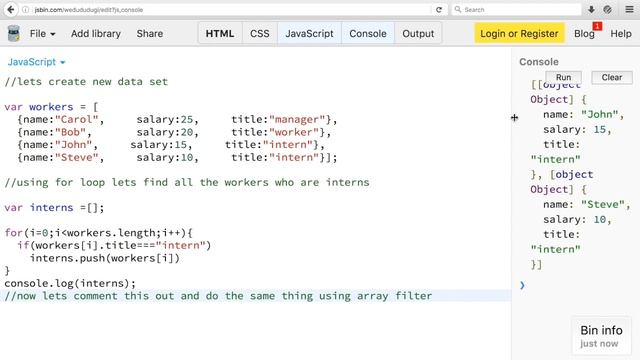Click Add library menu item
The width and height of the screenshot is (640, 360).
point(96,33)
